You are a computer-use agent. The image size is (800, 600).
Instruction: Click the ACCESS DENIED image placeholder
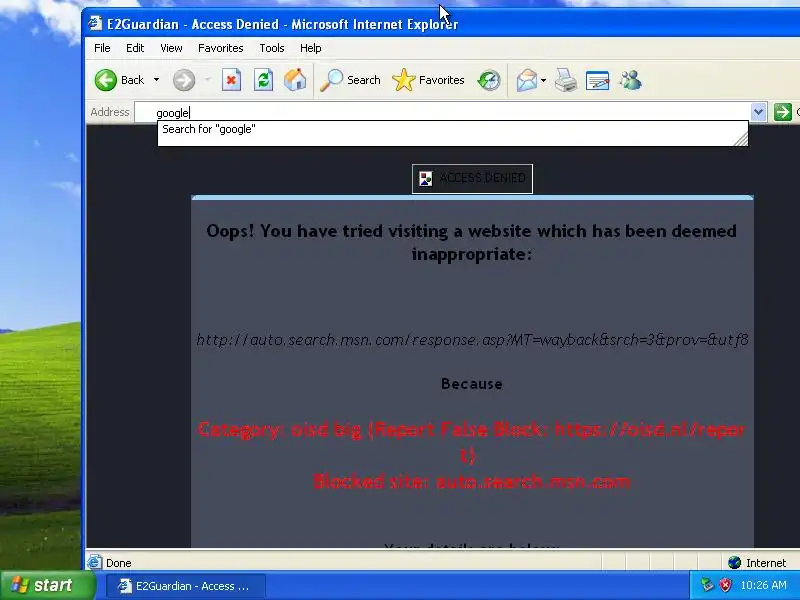472,179
